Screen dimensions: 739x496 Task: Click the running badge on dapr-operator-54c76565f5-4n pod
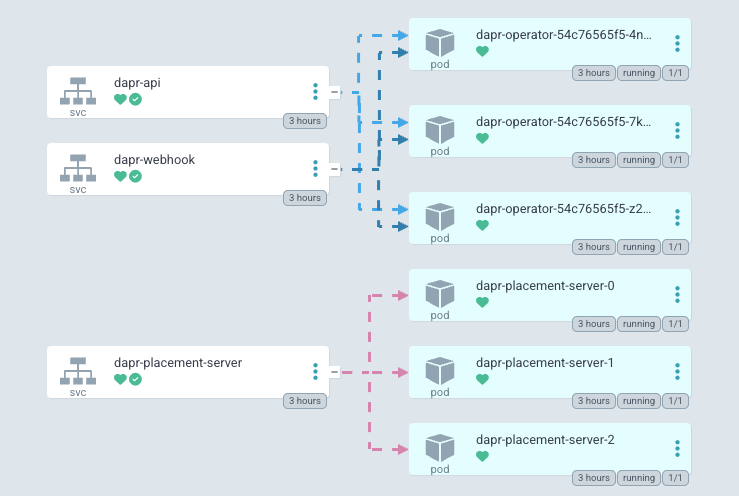(638, 74)
